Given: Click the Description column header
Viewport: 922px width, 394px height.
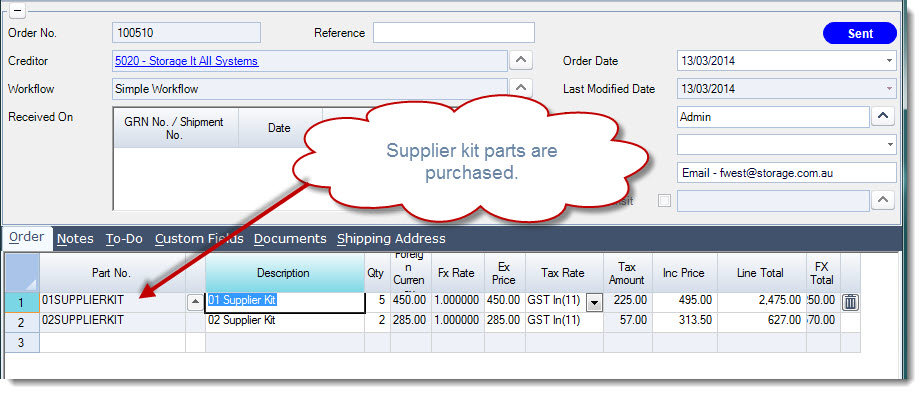Looking at the screenshot, I should pos(284,273).
